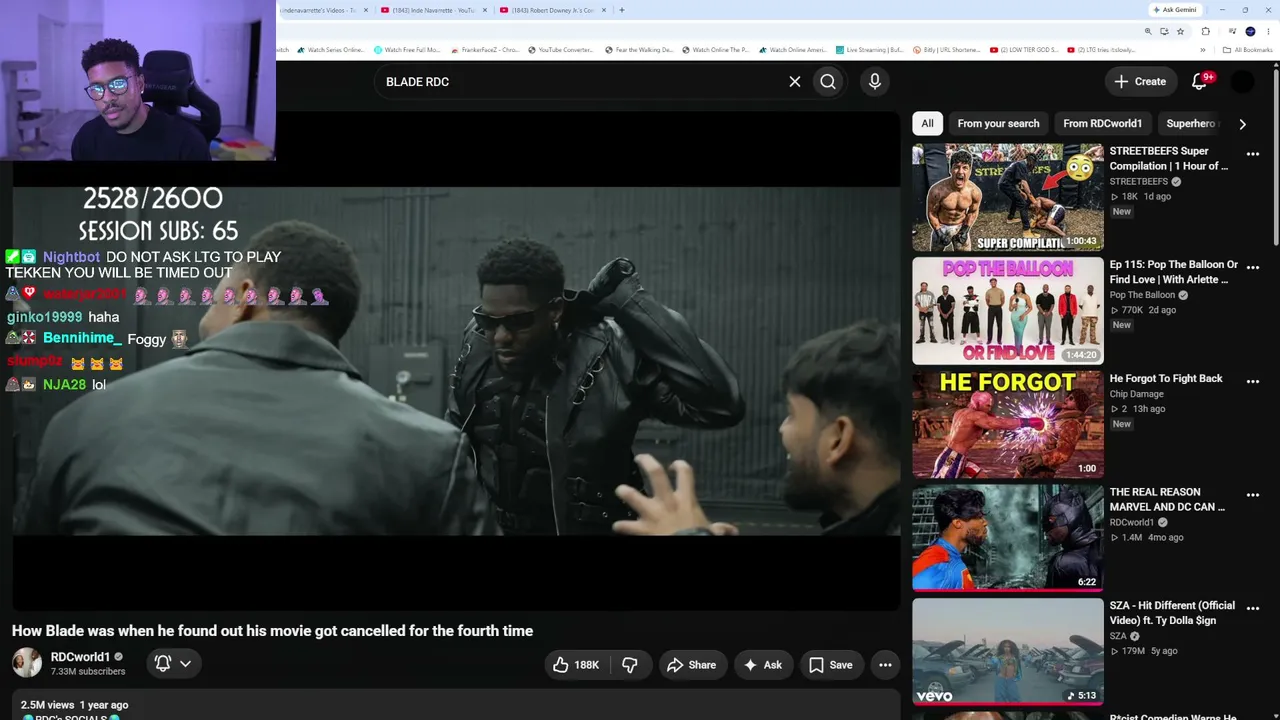Open YouTube Converter bookmark
1280x720 pixels.
coord(560,50)
